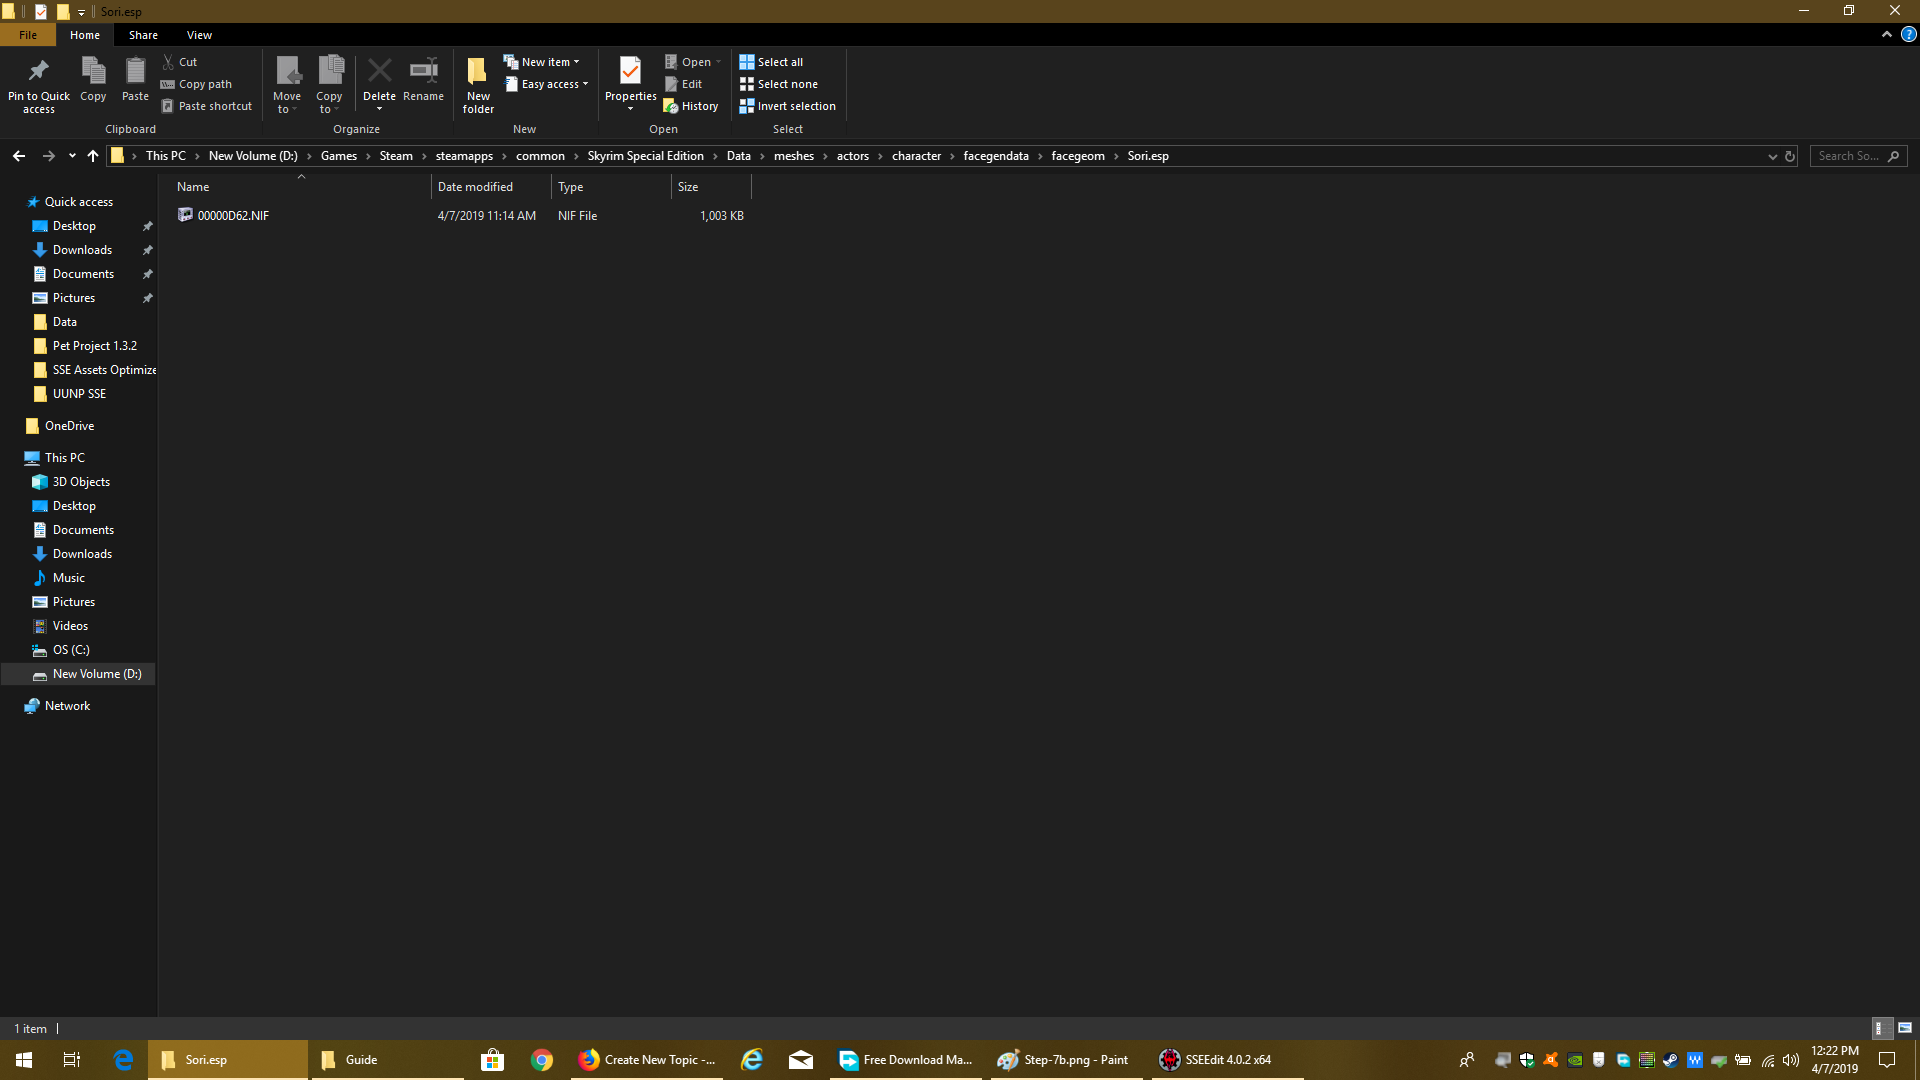Viewport: 1920px width, 1080px height.
Task: Cut the selected item
Action: tap(180, 62)
